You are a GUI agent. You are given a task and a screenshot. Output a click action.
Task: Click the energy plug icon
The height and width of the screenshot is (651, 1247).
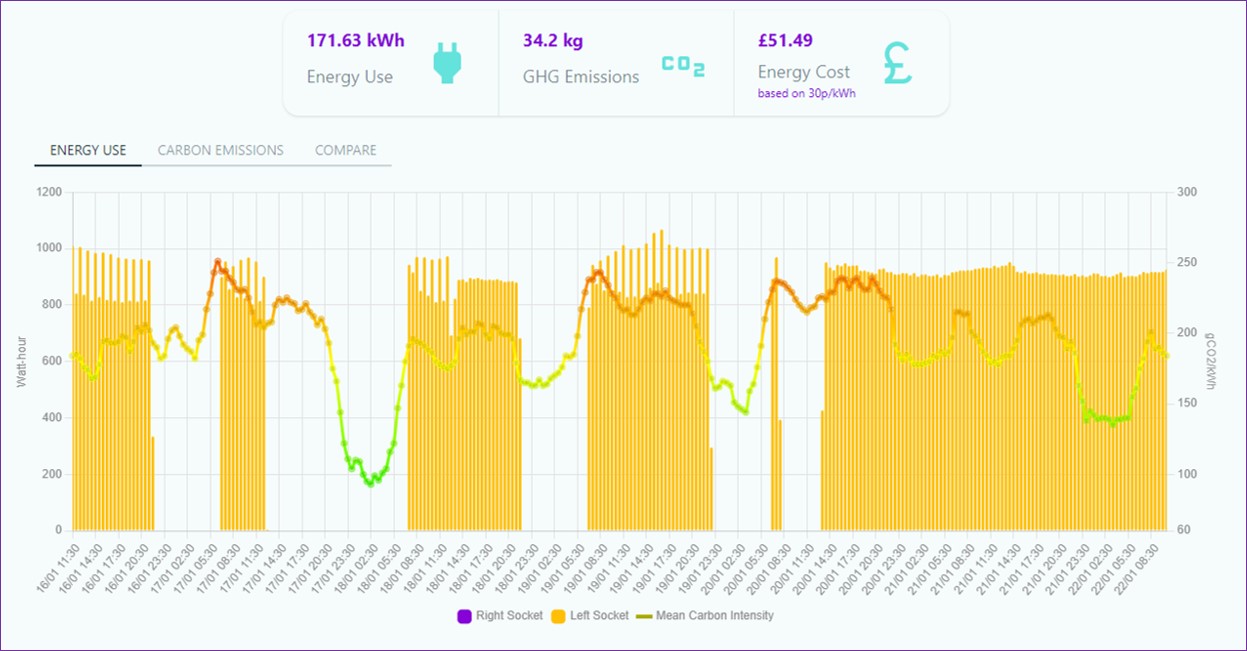pyautogui.click(x=448, y=62)
